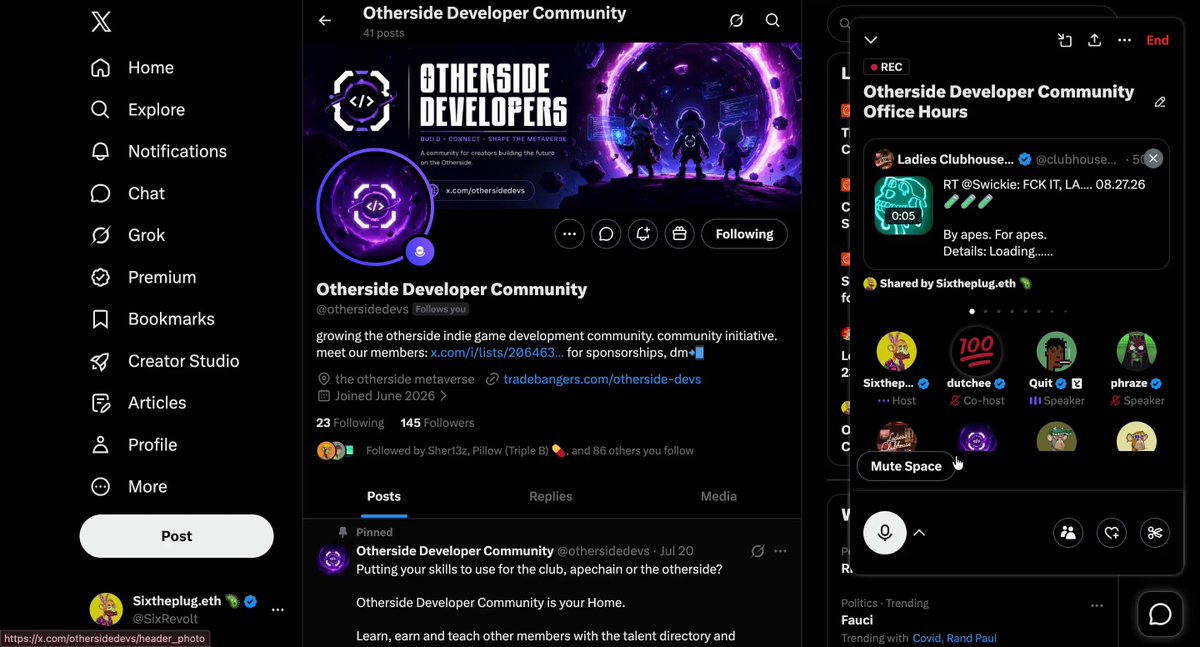The image size is (1200, 647).
Task: Open the profile three-dots options menu
Action: tap(569, 234)
